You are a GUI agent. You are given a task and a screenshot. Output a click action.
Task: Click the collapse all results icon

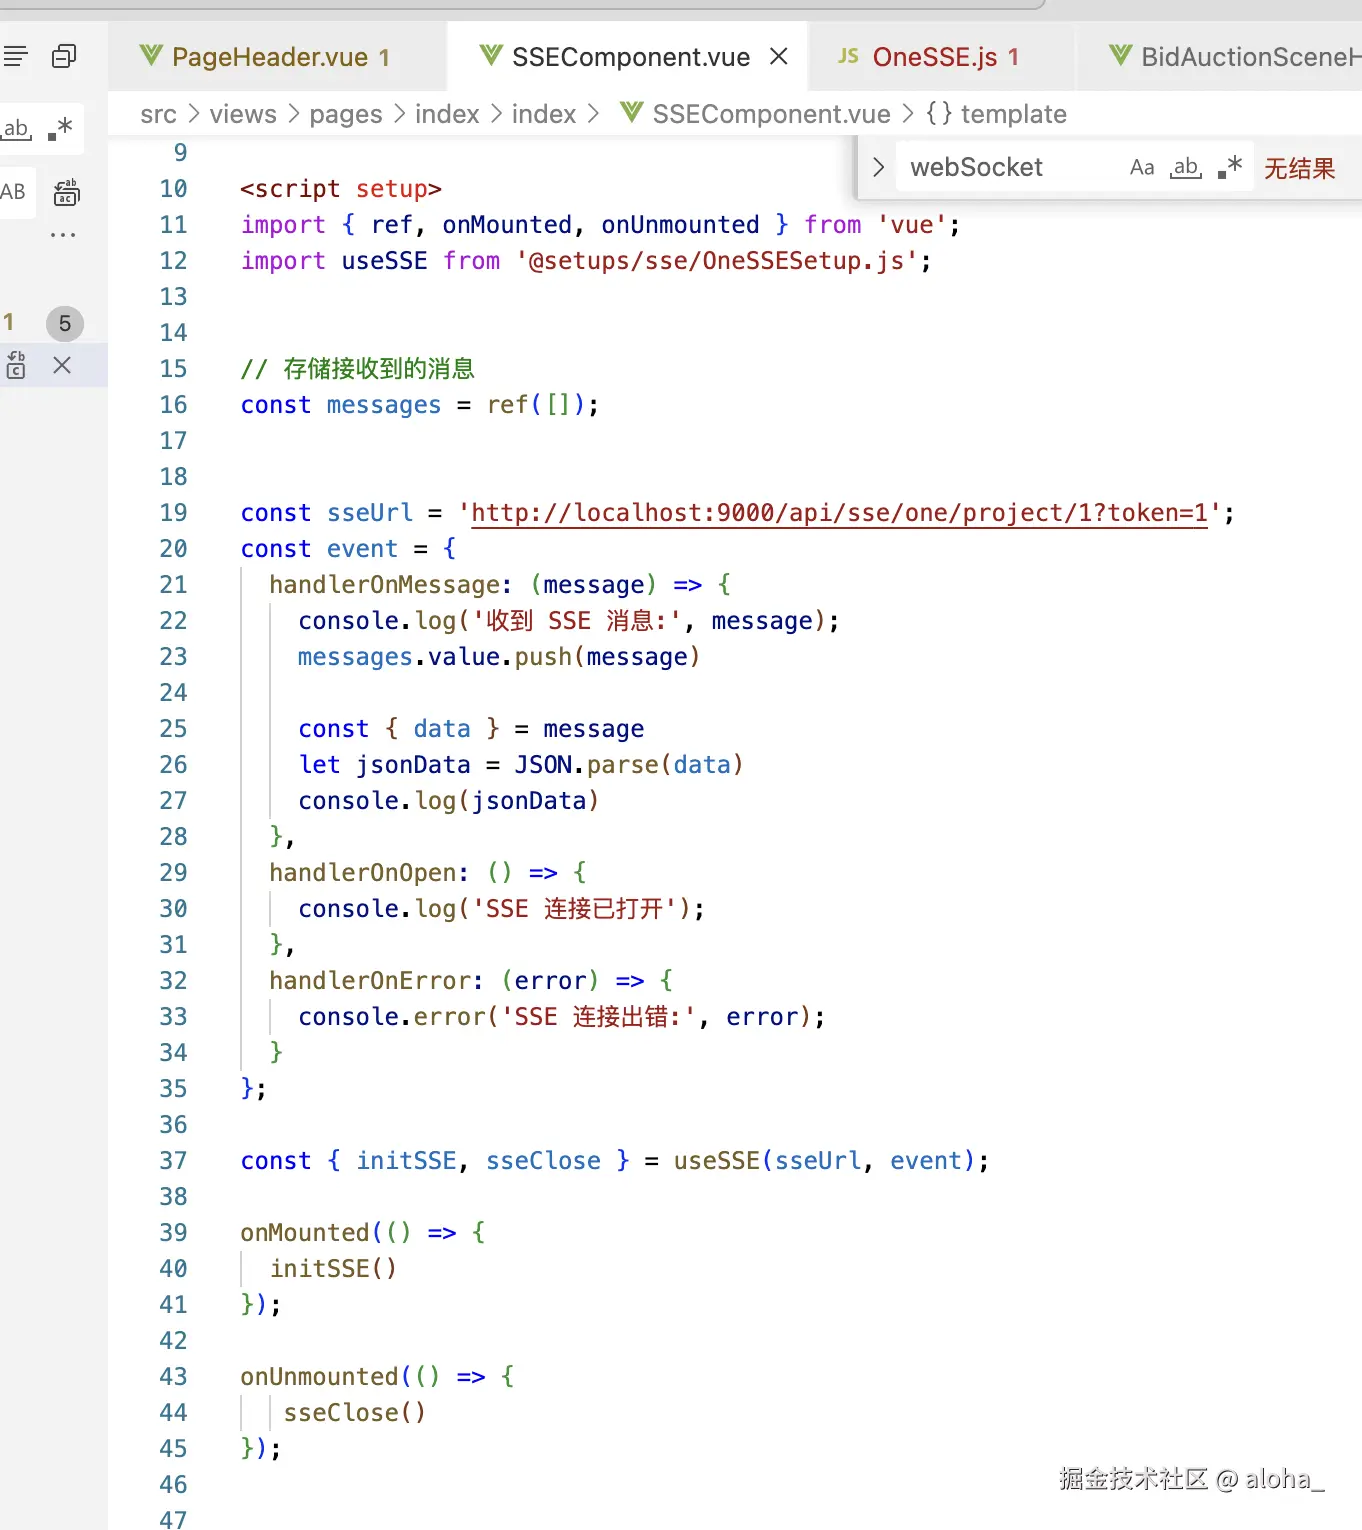point(64,56)
